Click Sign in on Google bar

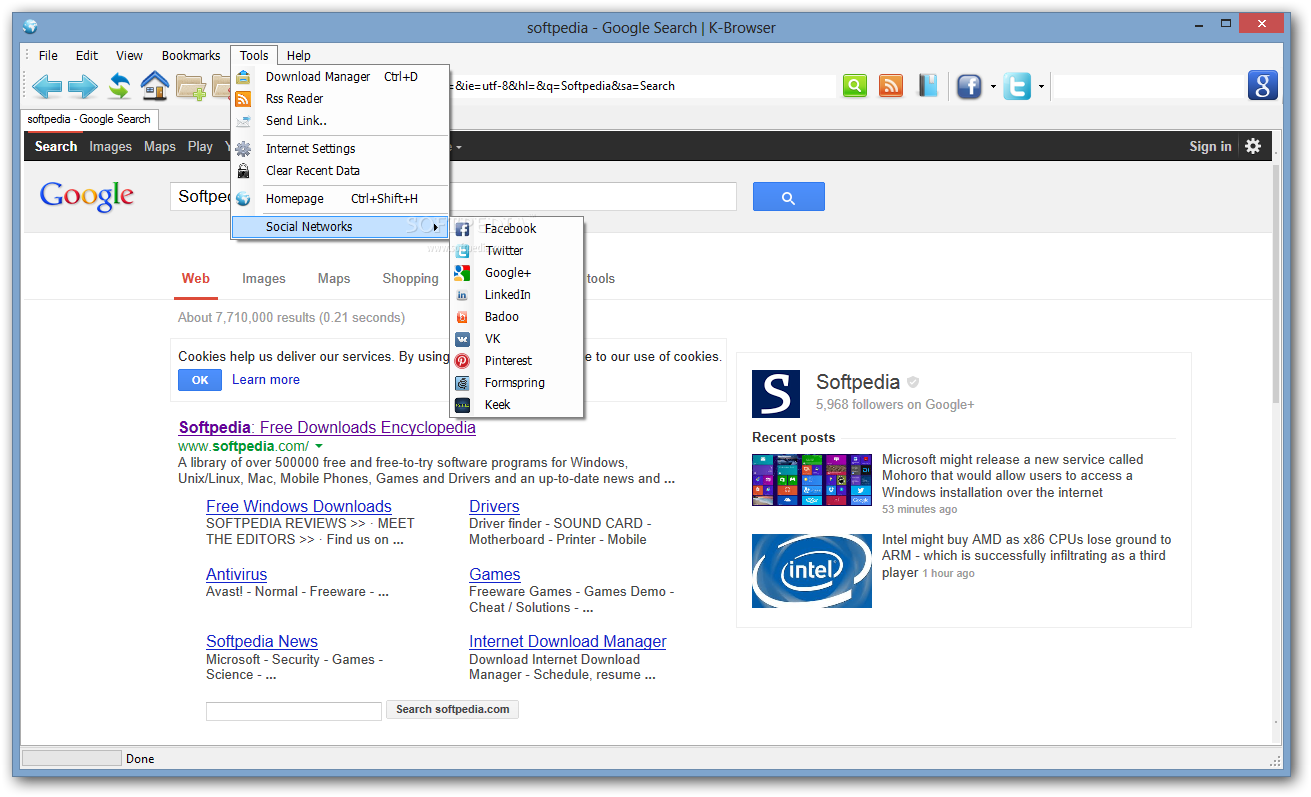coord(1210,146)
